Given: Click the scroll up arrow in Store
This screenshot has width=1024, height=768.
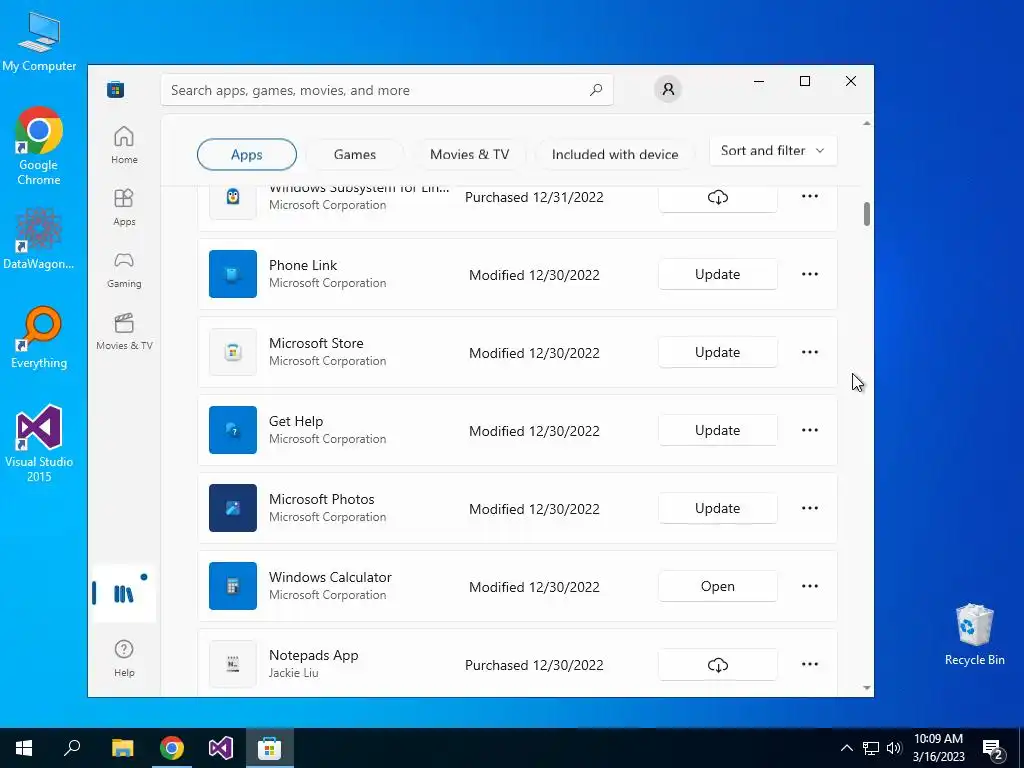Looking at the screenshot, I should coord(867,123).
